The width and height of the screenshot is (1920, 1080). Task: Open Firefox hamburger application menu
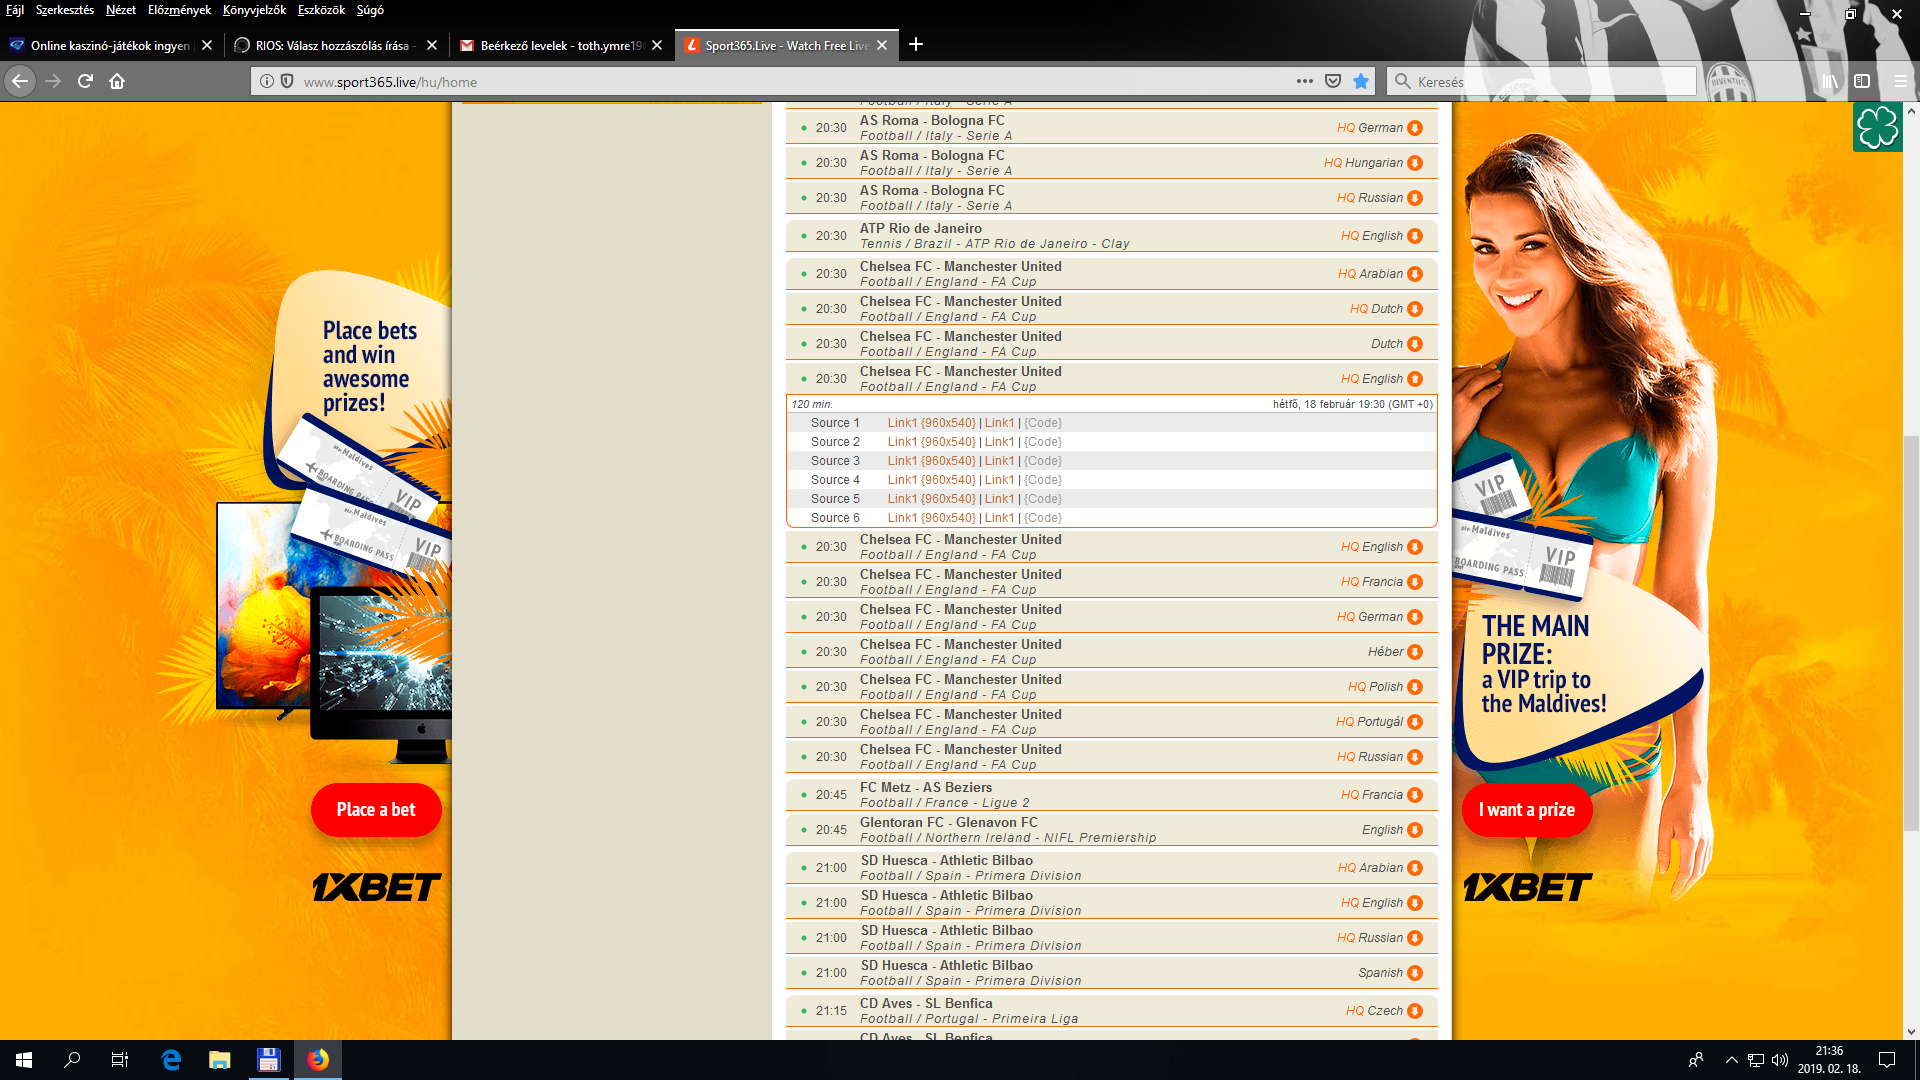(1900, 81)
